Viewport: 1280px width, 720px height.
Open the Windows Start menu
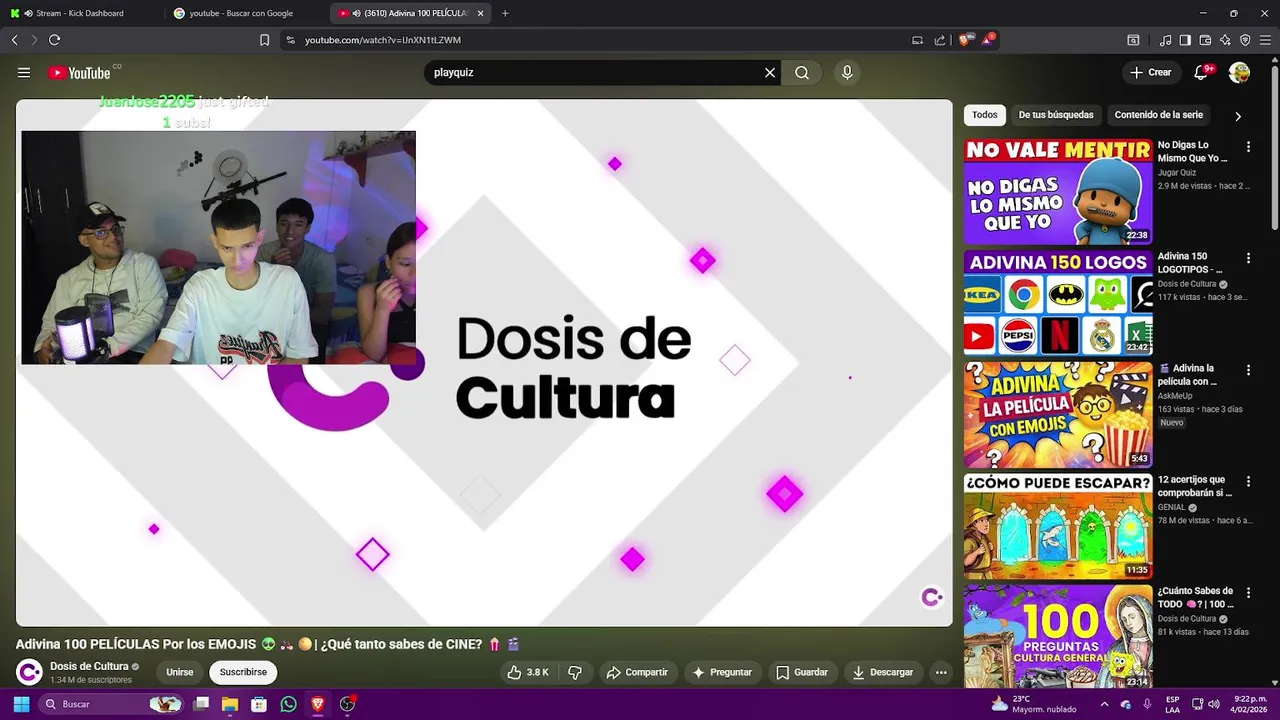click(x=21, y=704)
